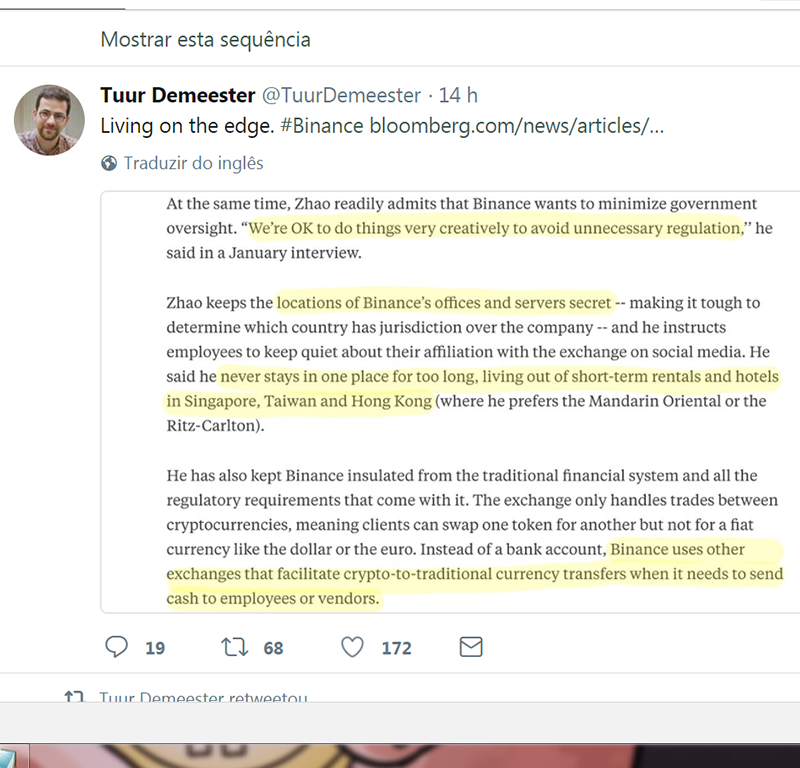The height and width of the screenshot is (768, 800).
Task: Click the 14 h timestamp
Action: point(458,95)
